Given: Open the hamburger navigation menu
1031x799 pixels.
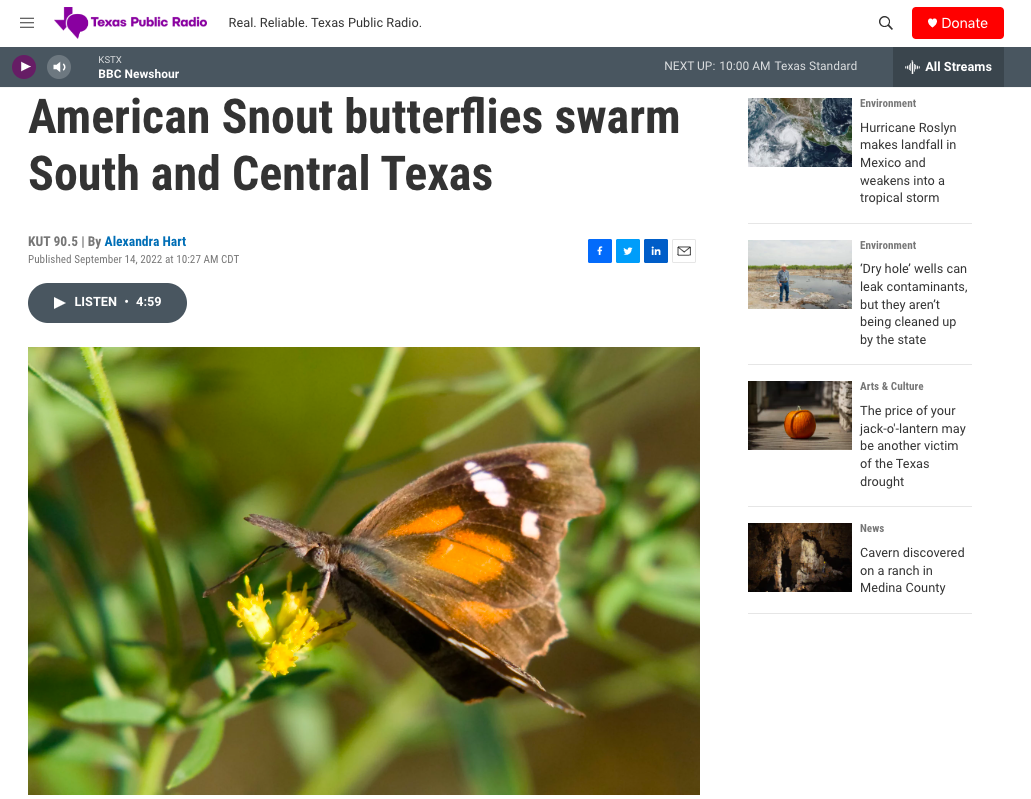Looking at the screenshot, I should coord(27,23).
